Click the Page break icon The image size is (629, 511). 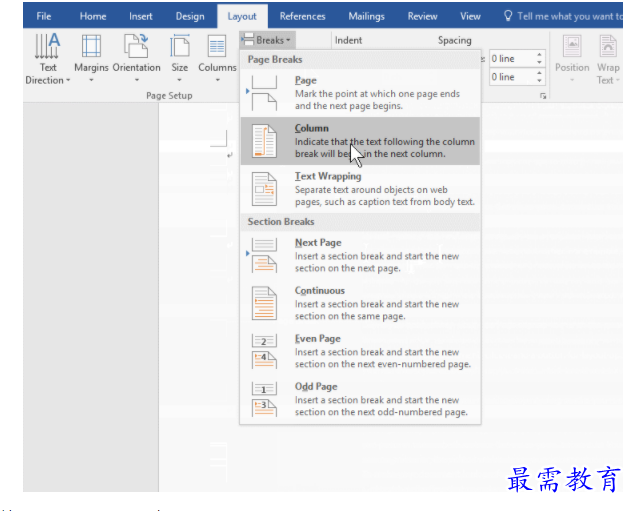(x=264, y=93)
